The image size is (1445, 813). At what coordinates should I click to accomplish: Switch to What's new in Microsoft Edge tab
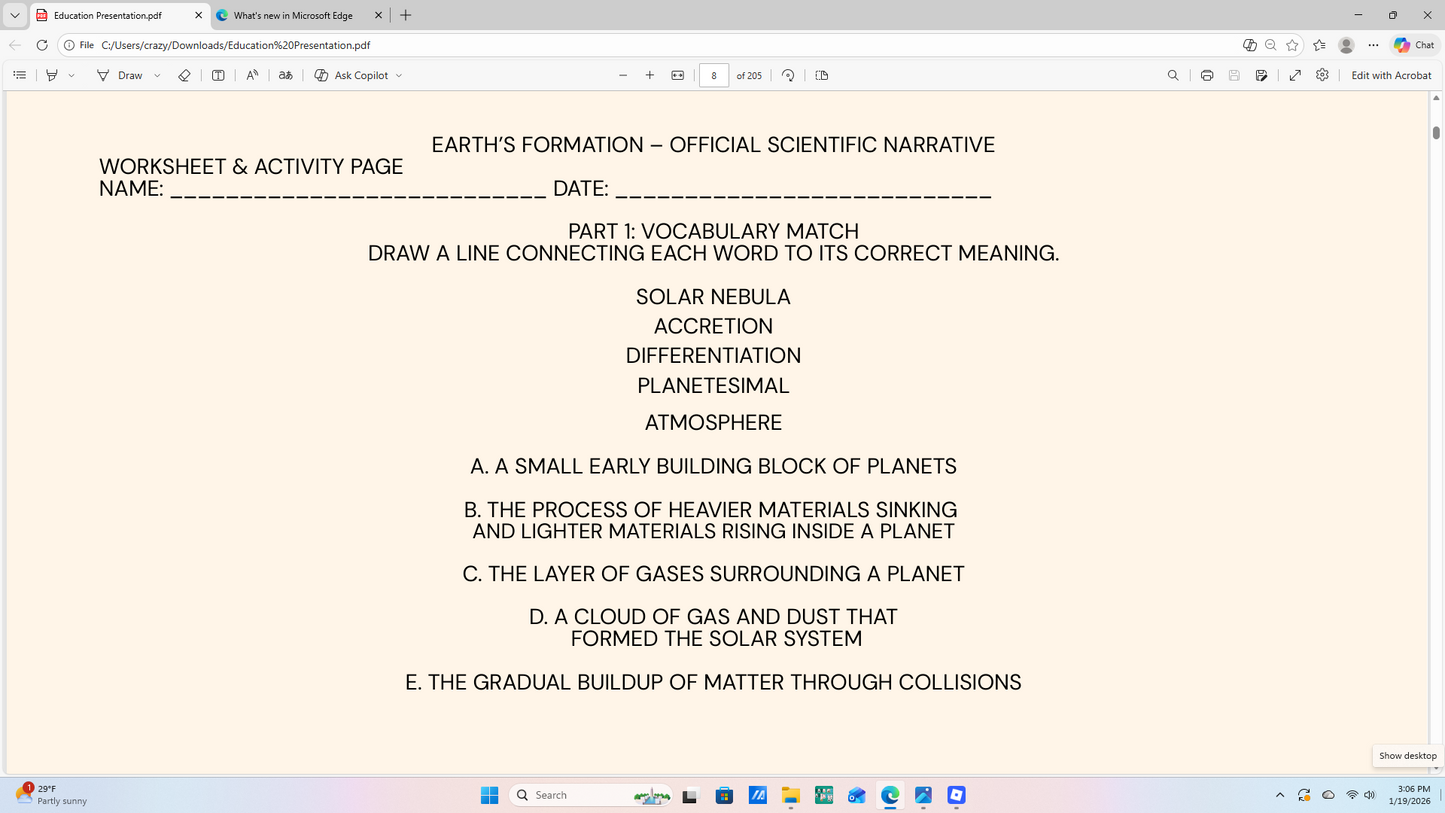click(293, 15)
